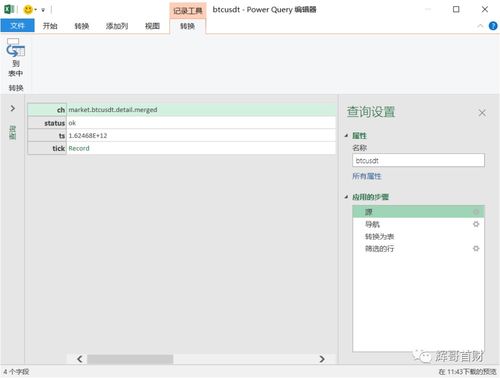Click the Excel icon in title bar

(x=9, y=9)
